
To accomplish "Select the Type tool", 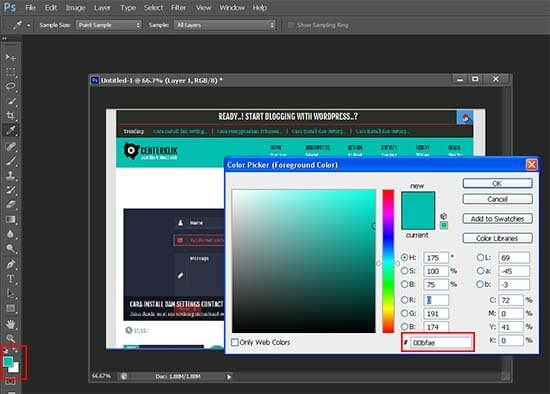I will [x=11, y=279].
